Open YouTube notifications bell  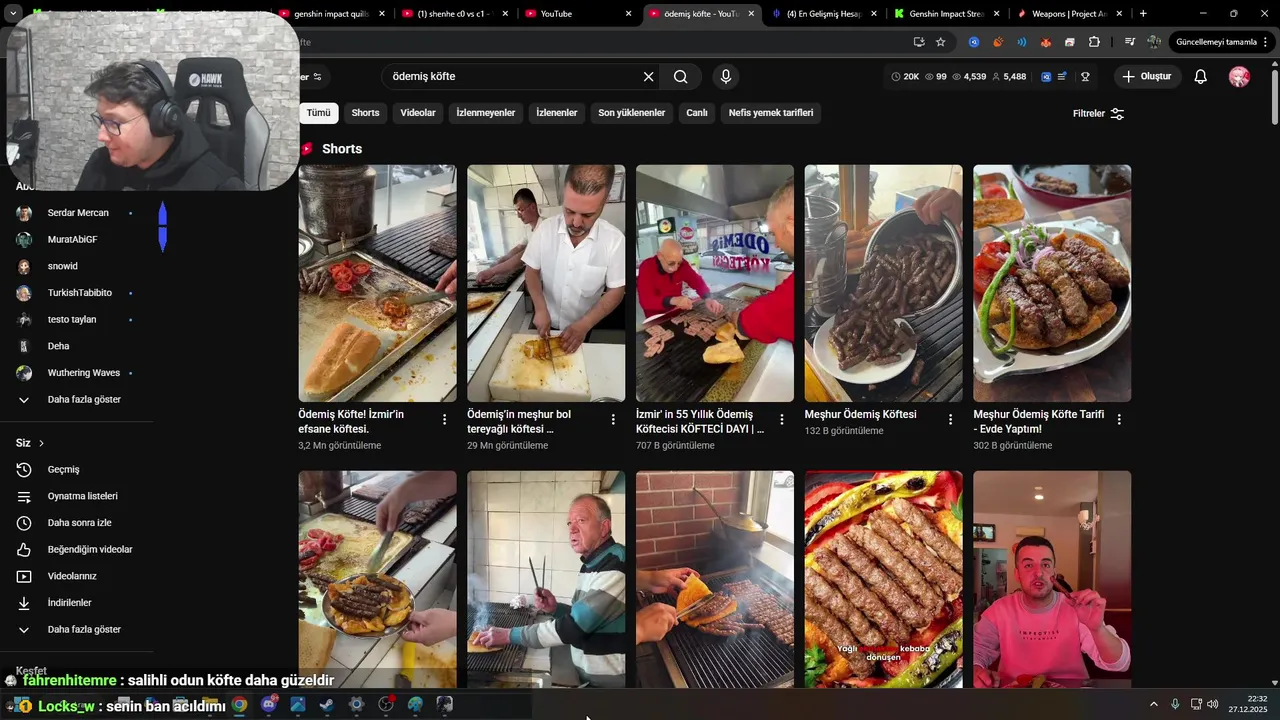pos(1201,77)
